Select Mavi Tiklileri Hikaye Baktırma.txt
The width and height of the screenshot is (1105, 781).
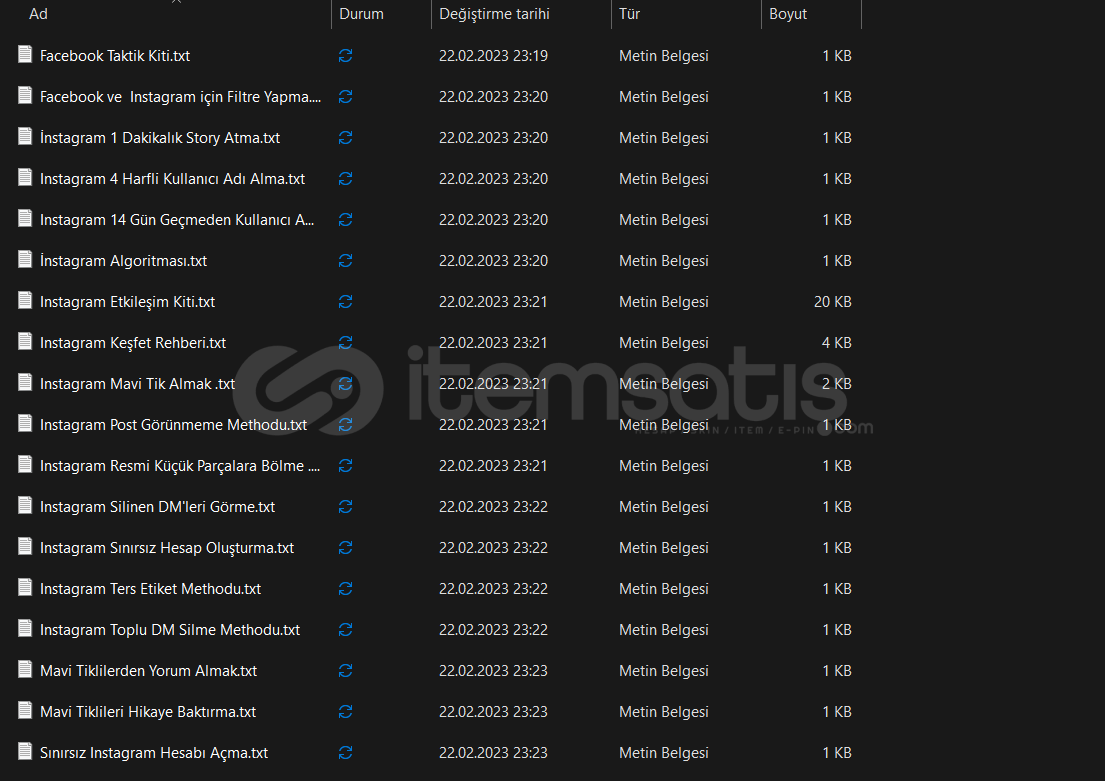coord(148,712)
